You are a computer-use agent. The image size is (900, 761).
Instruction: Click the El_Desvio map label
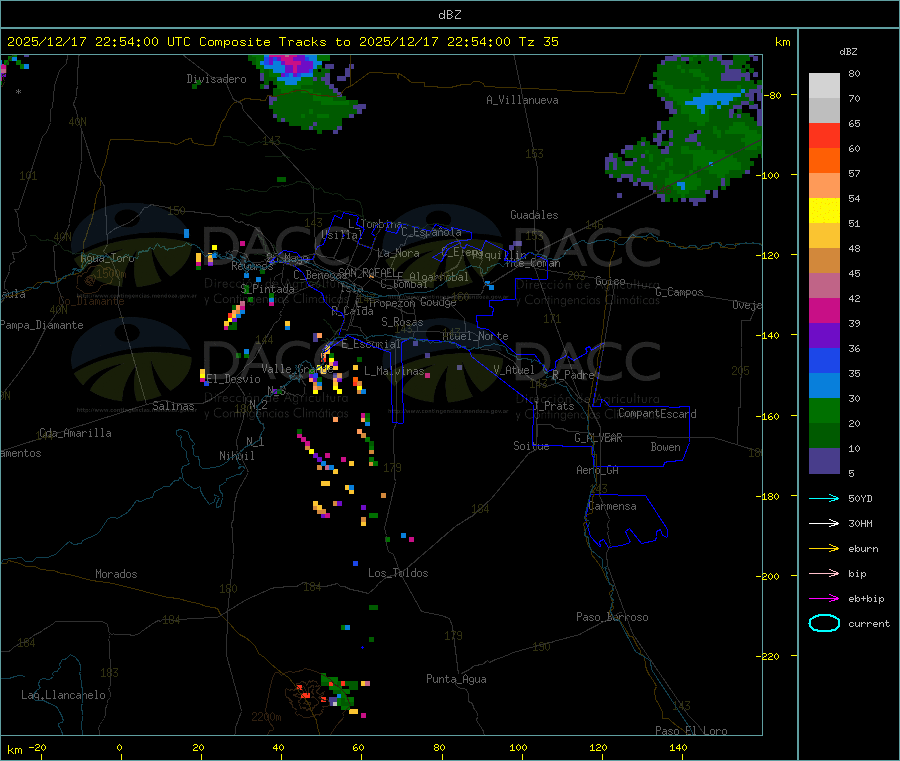[234, 379]
